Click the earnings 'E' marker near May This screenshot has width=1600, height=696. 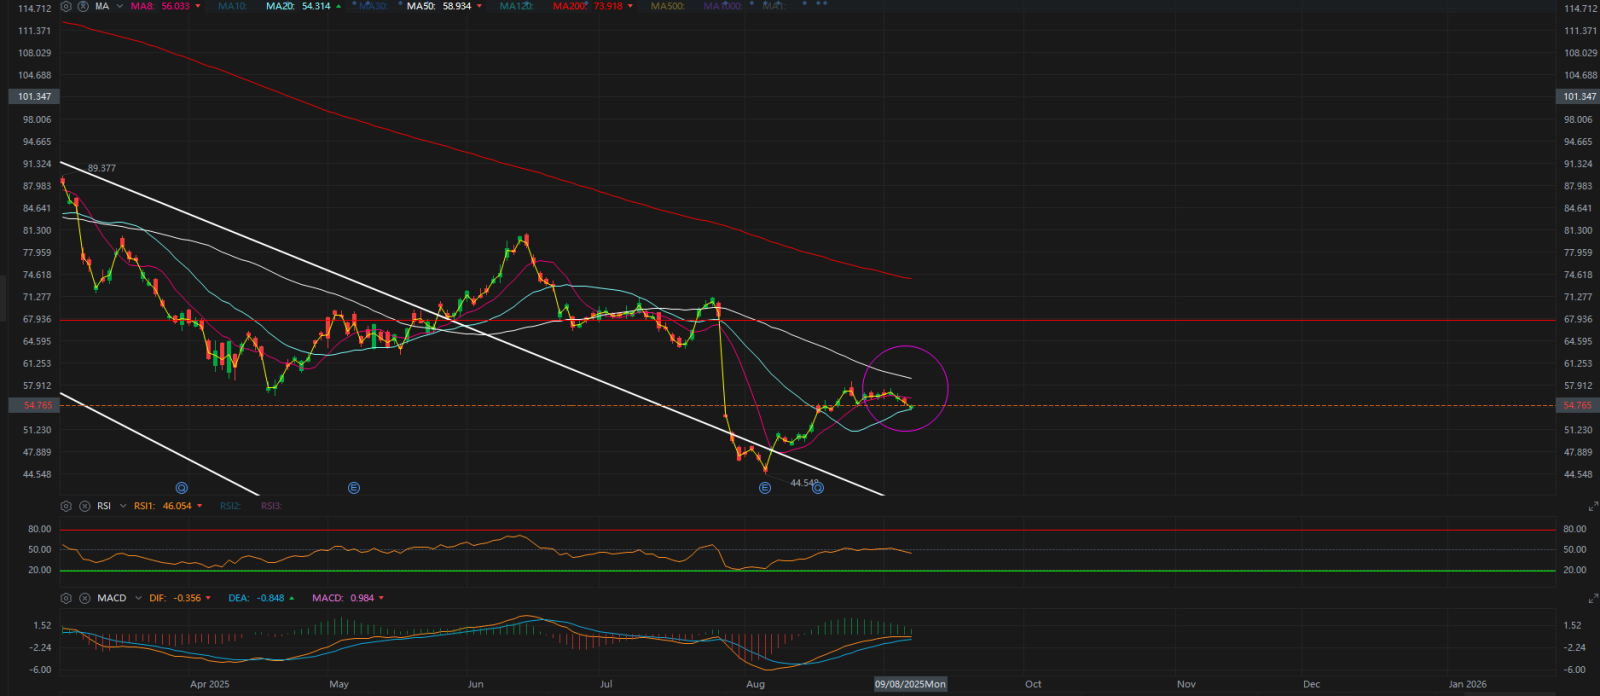coord(354,488)
